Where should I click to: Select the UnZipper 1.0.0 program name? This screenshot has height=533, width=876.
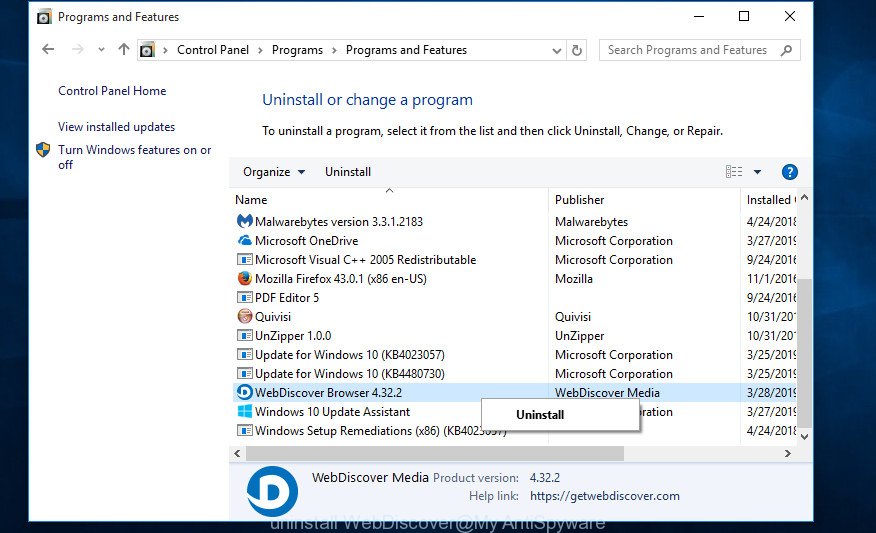point(293,336)
